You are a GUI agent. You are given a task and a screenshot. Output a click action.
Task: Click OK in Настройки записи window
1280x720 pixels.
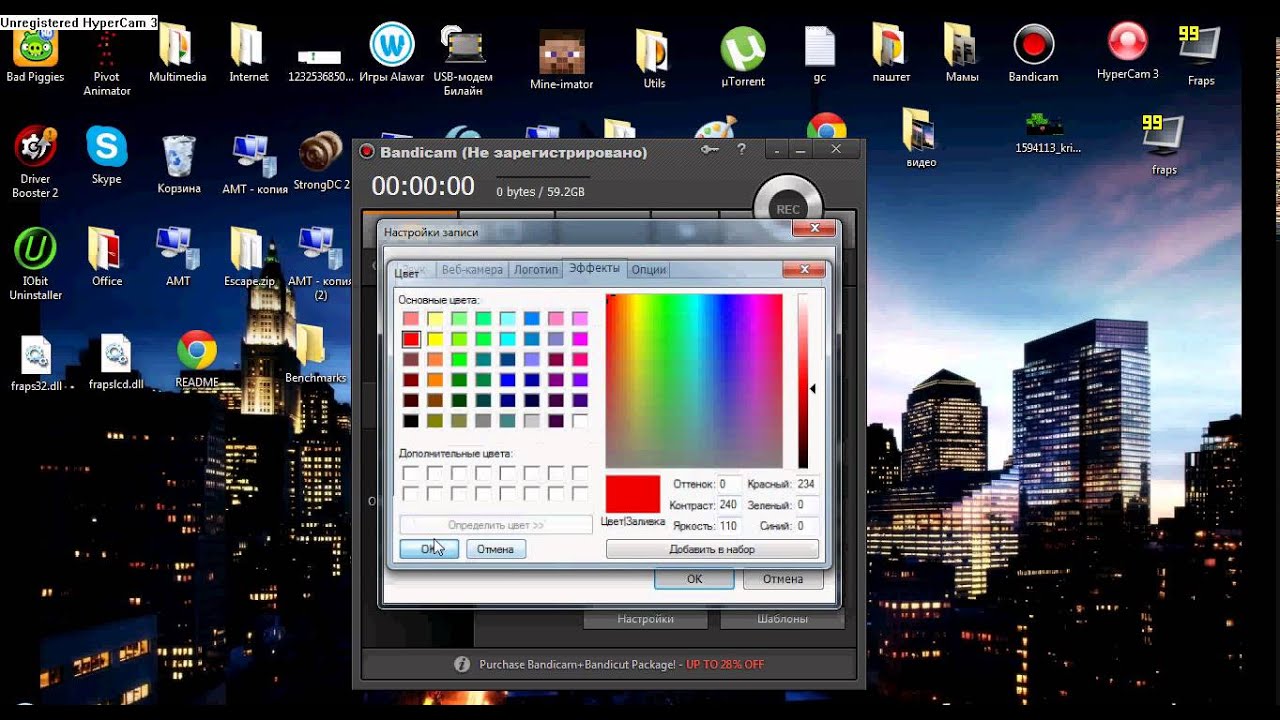coord(694,579)
